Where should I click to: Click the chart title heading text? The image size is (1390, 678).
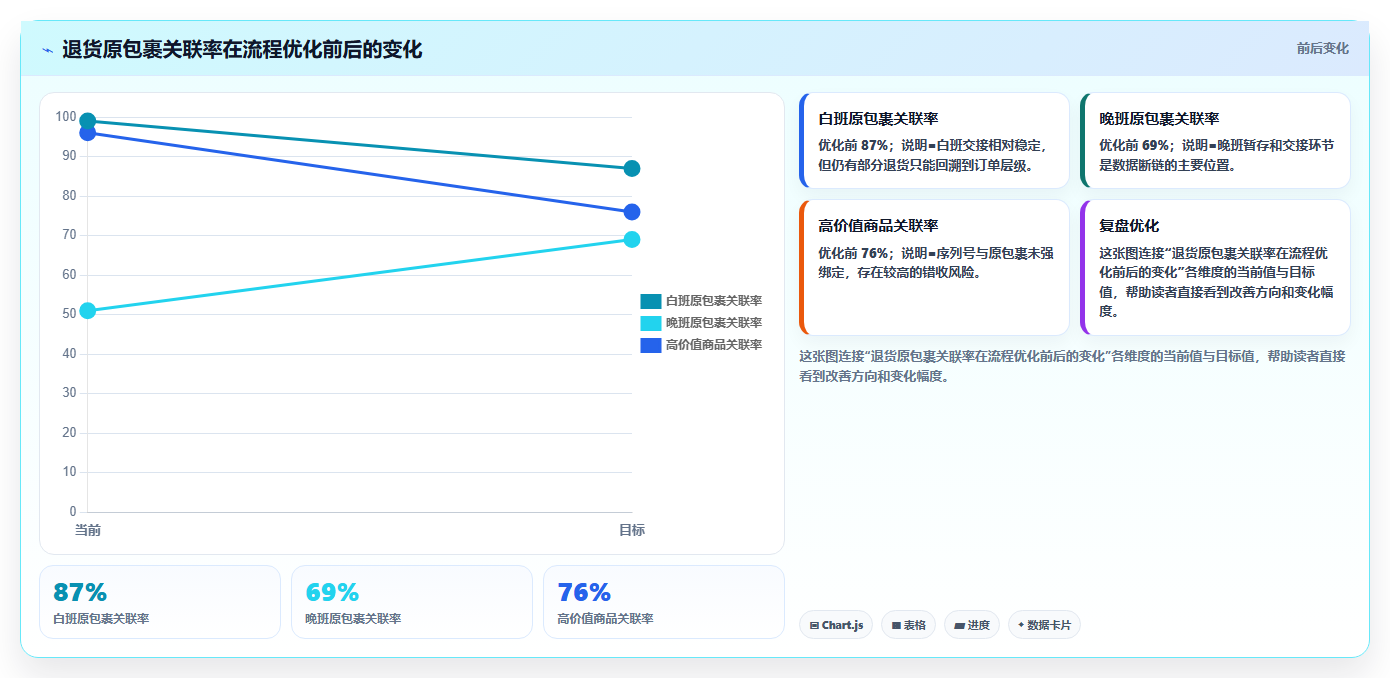[242, 50]
